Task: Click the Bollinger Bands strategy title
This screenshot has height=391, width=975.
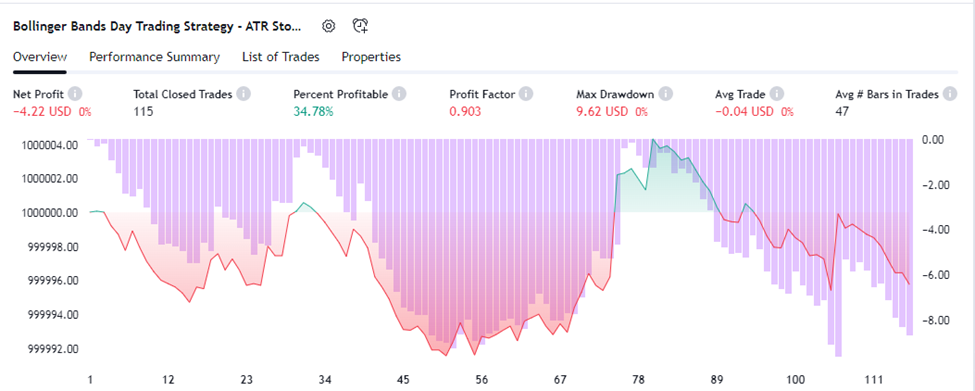Action: point(157,26)
